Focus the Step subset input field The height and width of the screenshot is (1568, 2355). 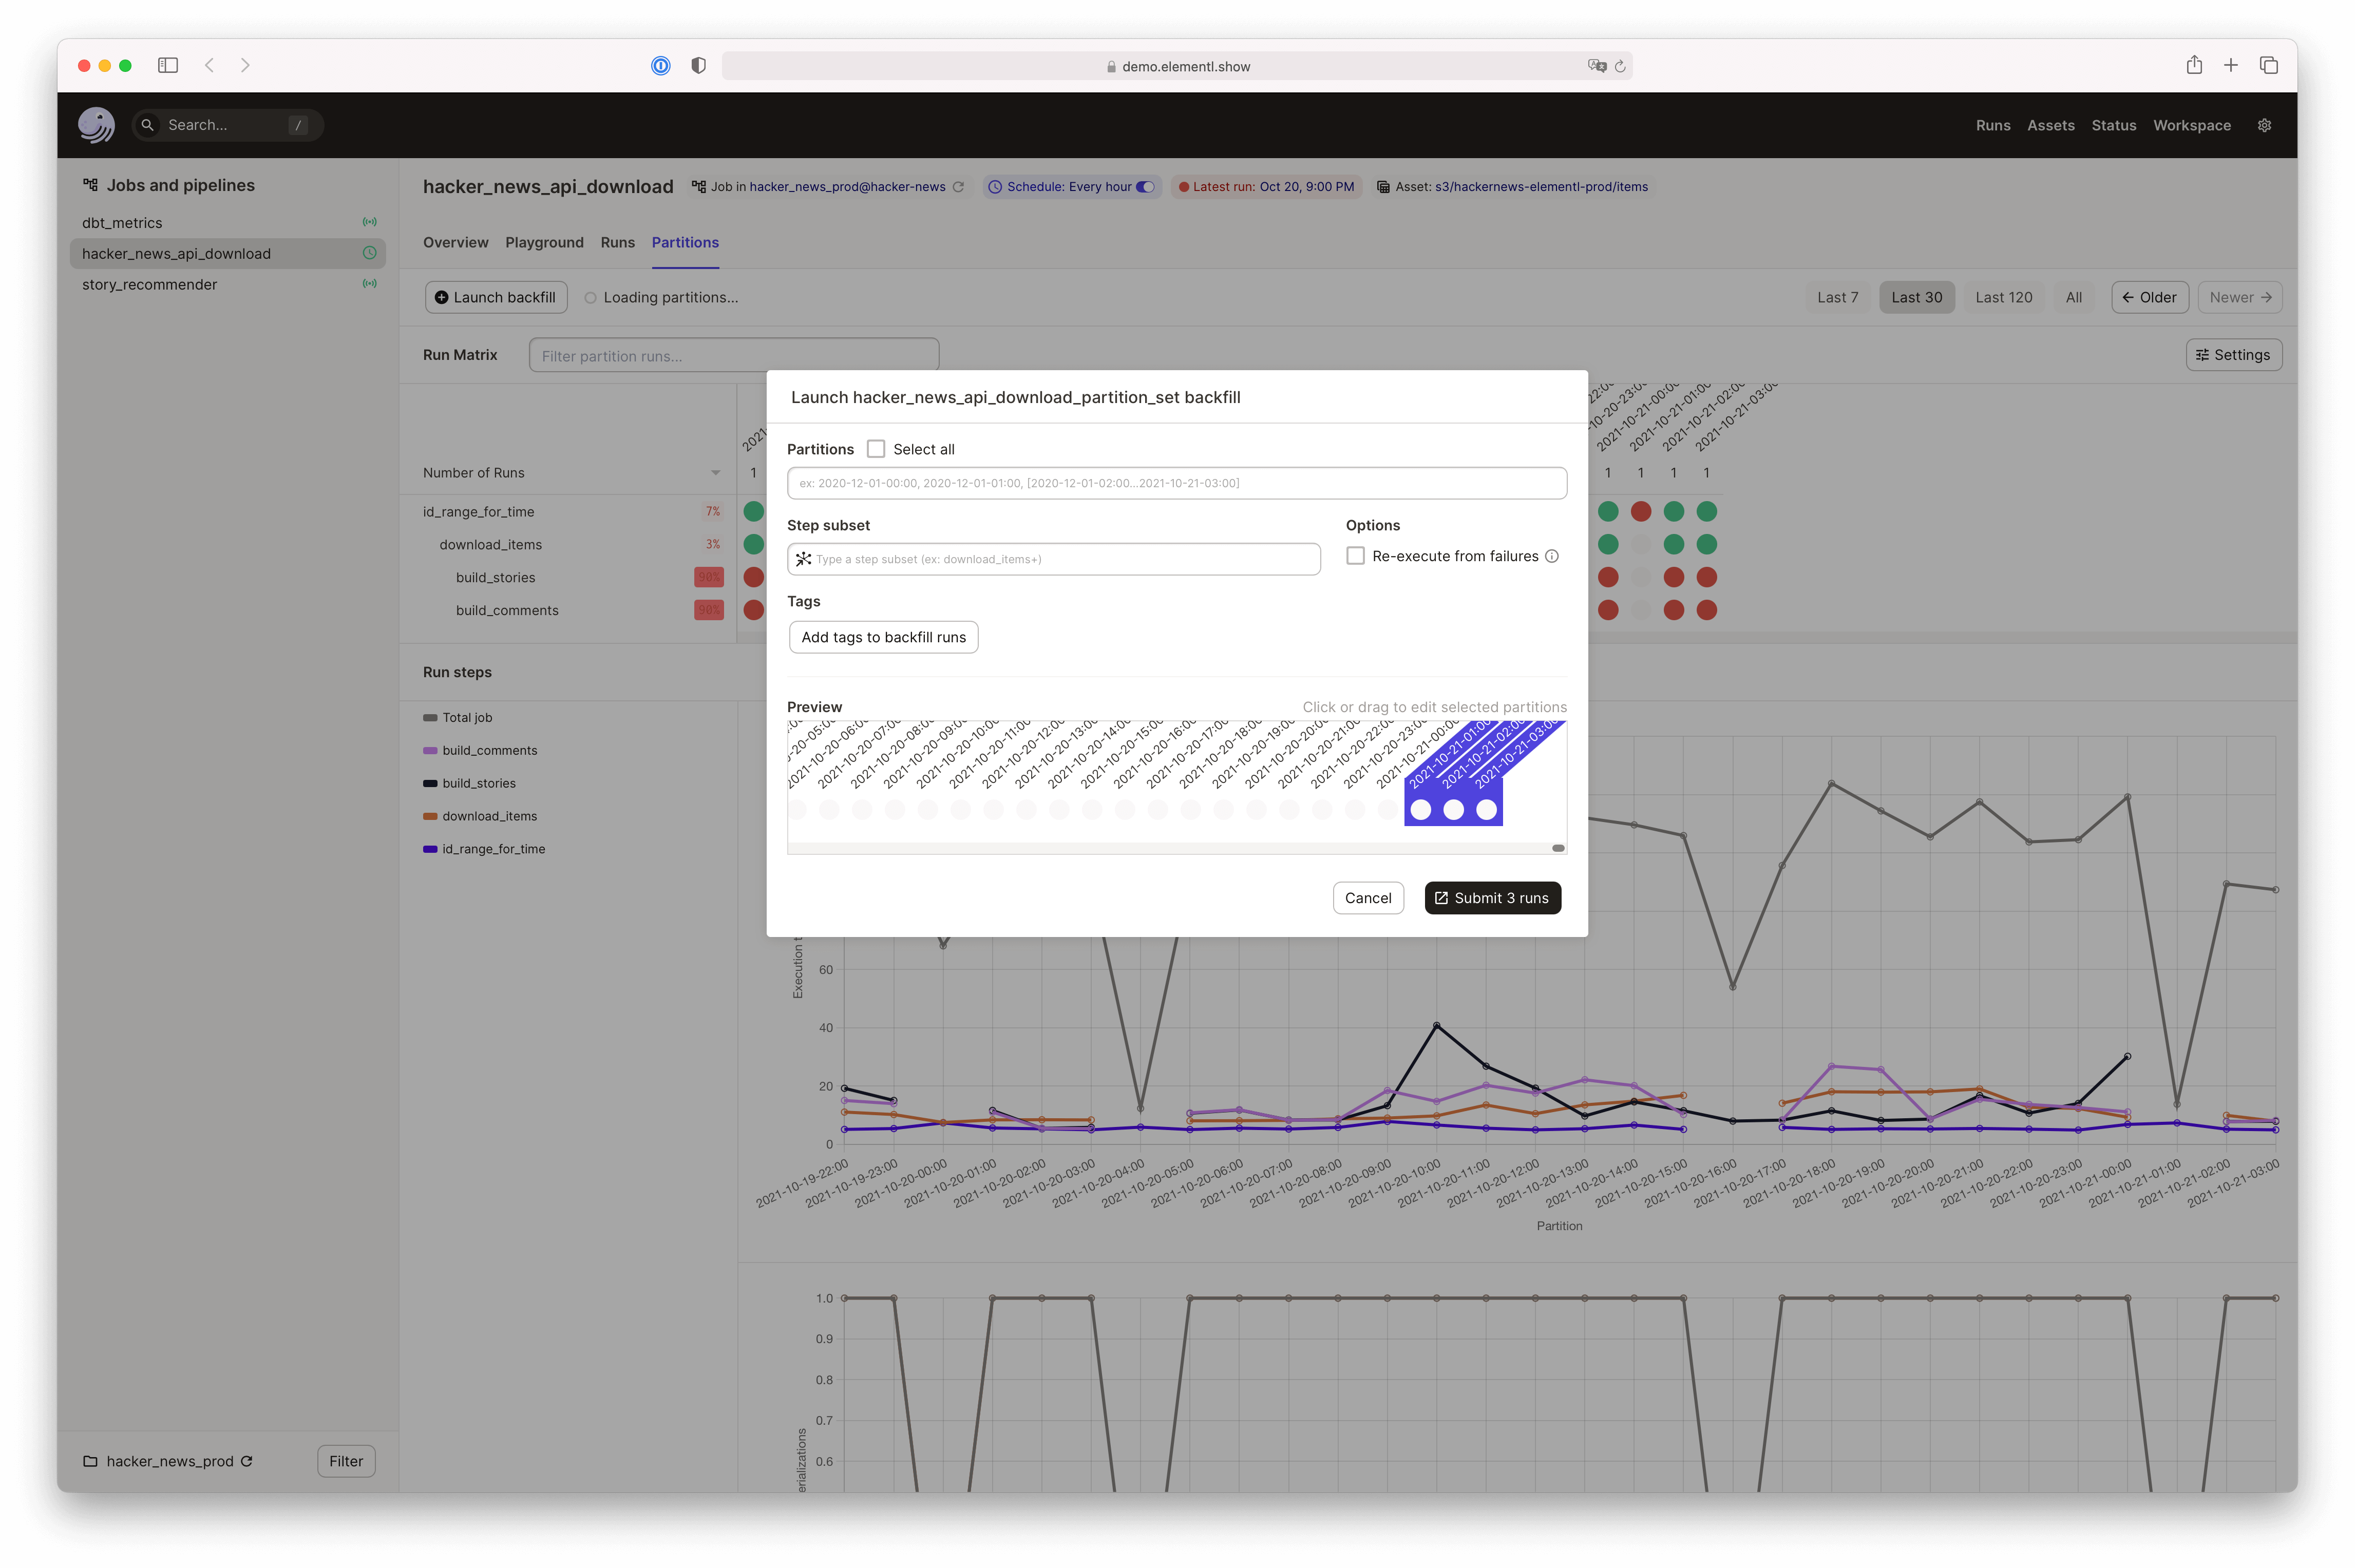tap(1053, 559)
